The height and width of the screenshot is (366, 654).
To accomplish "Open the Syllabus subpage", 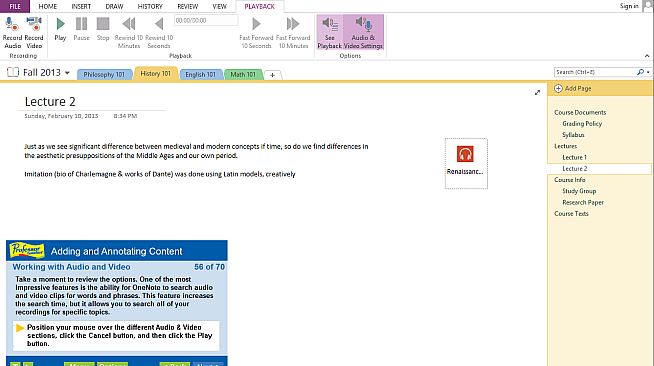I will (x=573, y=135).
